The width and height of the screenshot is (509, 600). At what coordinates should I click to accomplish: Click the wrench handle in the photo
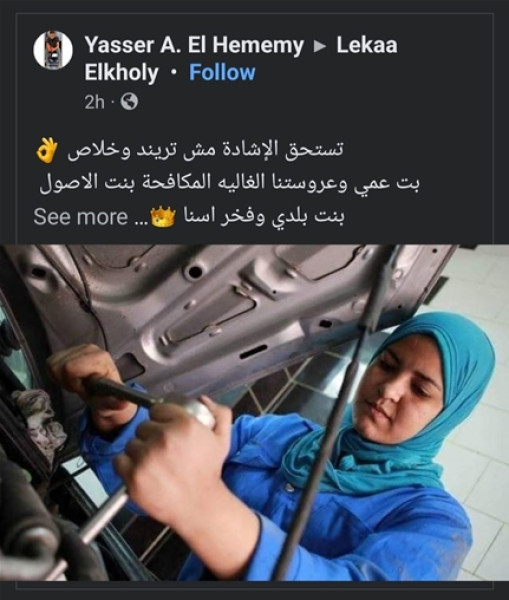point(119,391)
